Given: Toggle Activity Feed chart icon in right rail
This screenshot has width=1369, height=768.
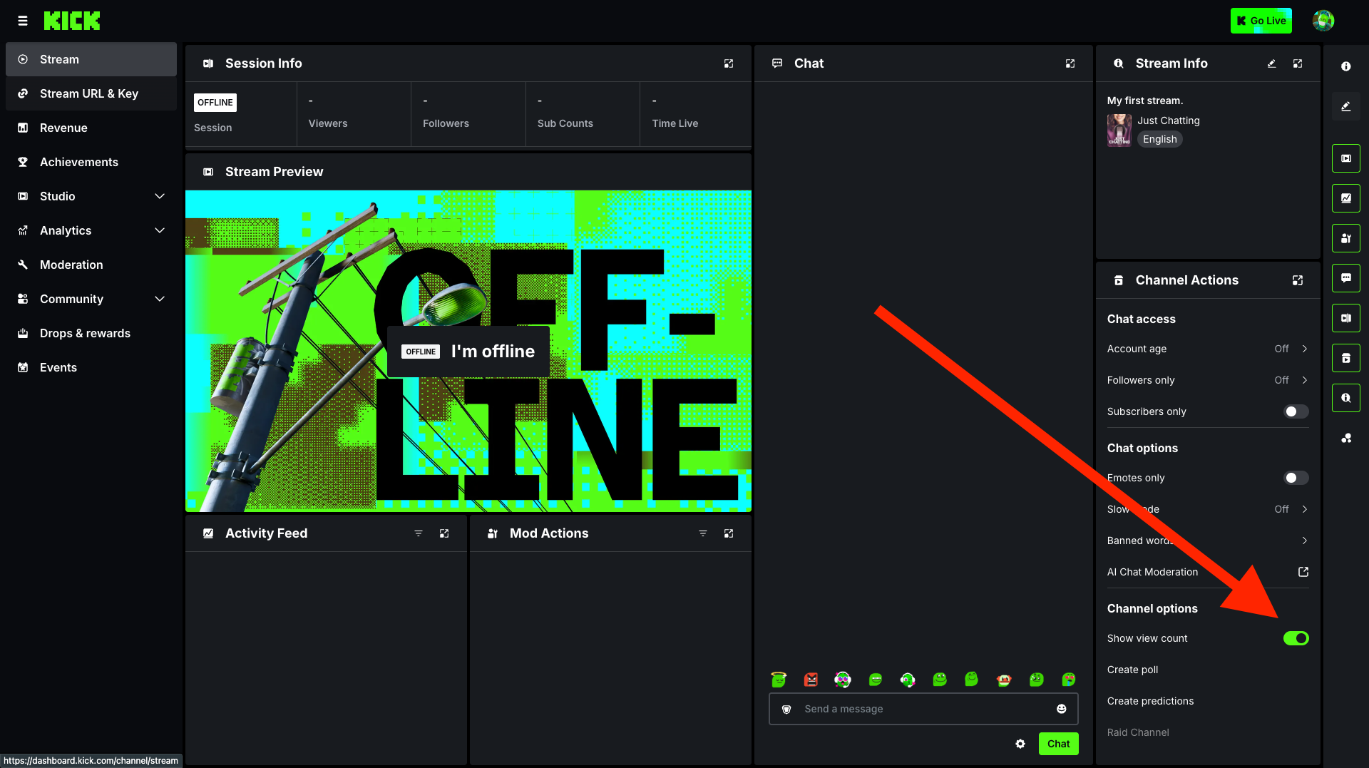Looking at the screenshot, I should [x=1346, y=198].
